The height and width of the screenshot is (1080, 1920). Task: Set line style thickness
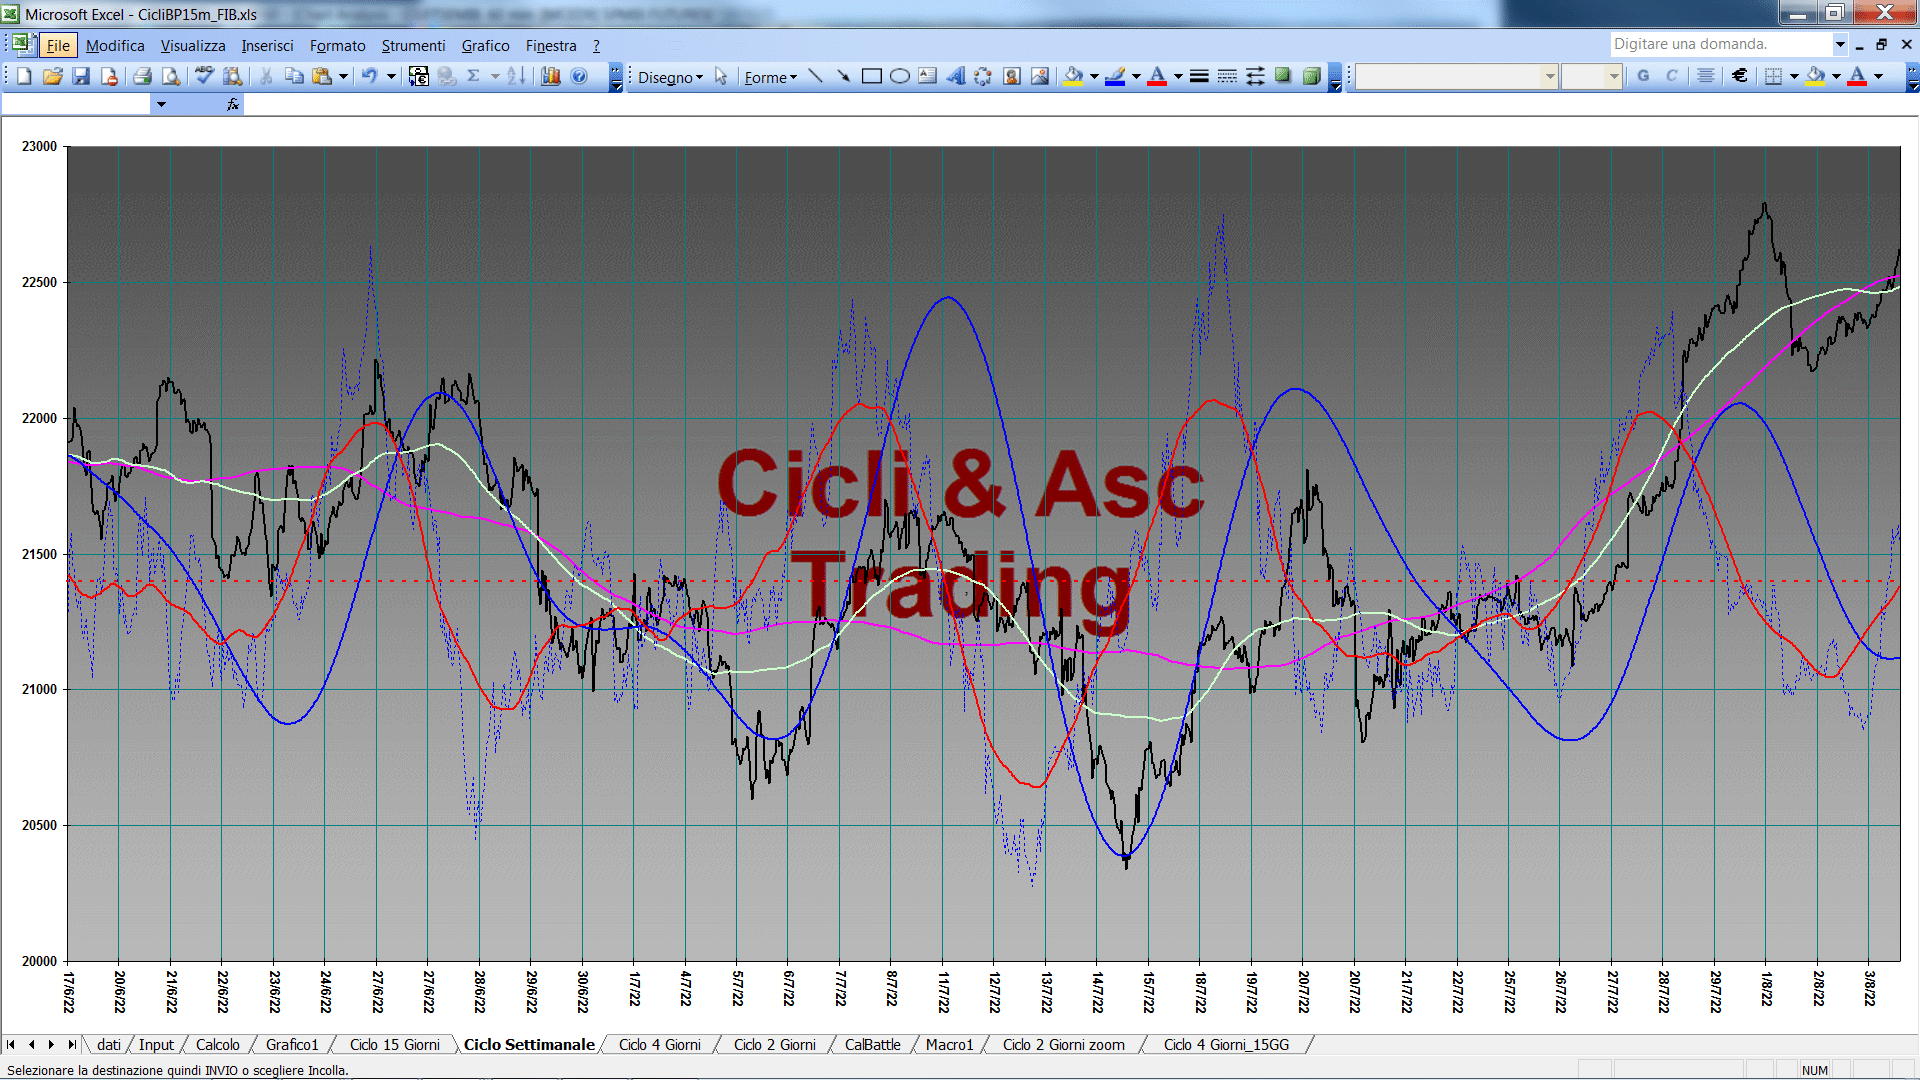pyautogui.click(x=1199, y=76)
